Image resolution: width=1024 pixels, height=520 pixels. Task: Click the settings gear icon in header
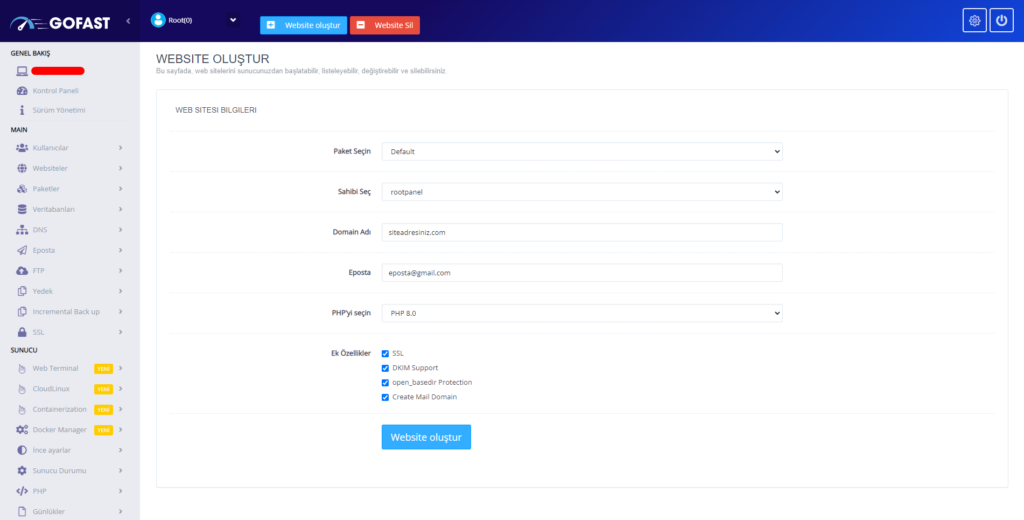(x=974, y=21)
